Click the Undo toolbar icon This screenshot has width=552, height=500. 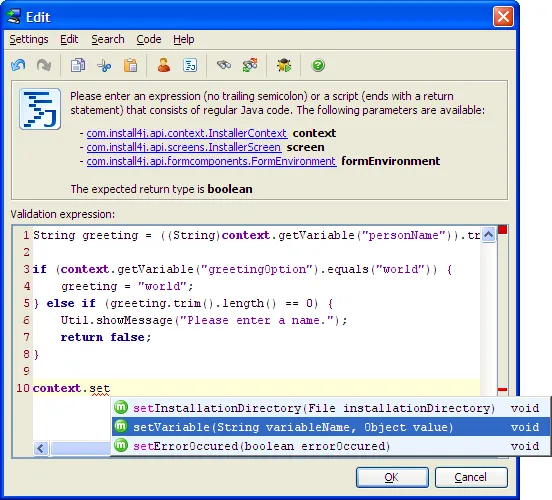coord(18,65)
